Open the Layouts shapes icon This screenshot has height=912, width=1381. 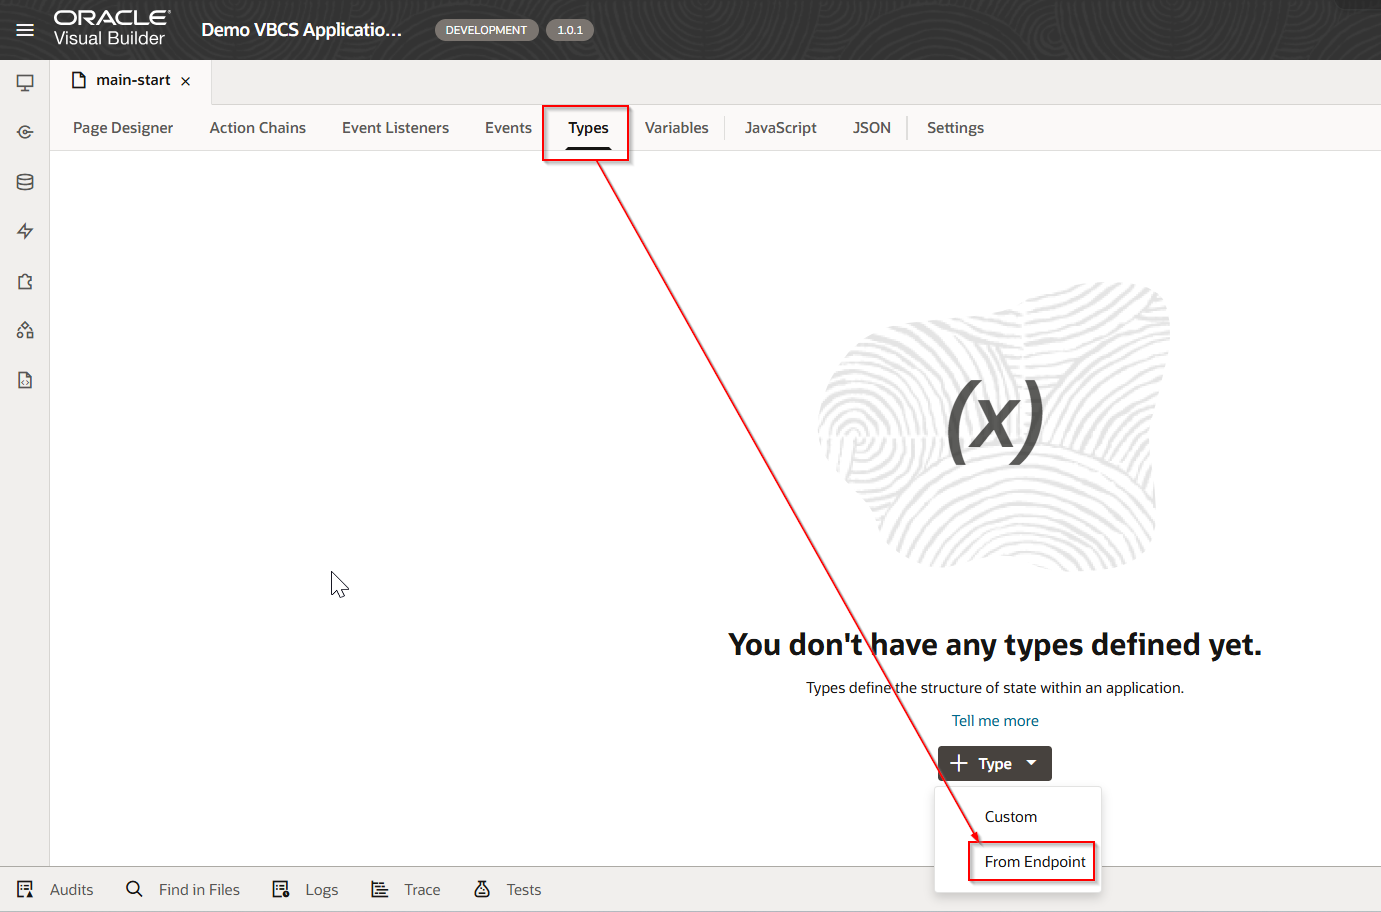(25, 330)
